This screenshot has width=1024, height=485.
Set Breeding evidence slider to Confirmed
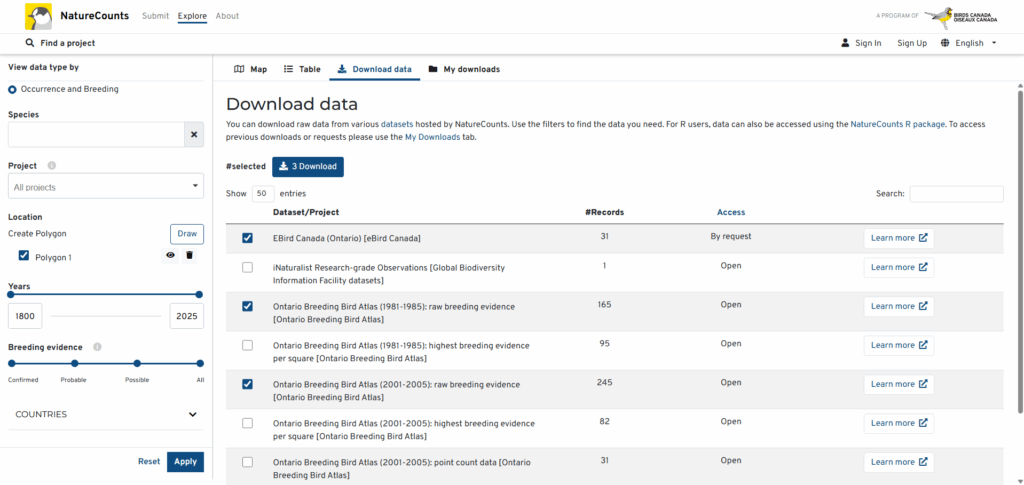click(x=11, y=364)
